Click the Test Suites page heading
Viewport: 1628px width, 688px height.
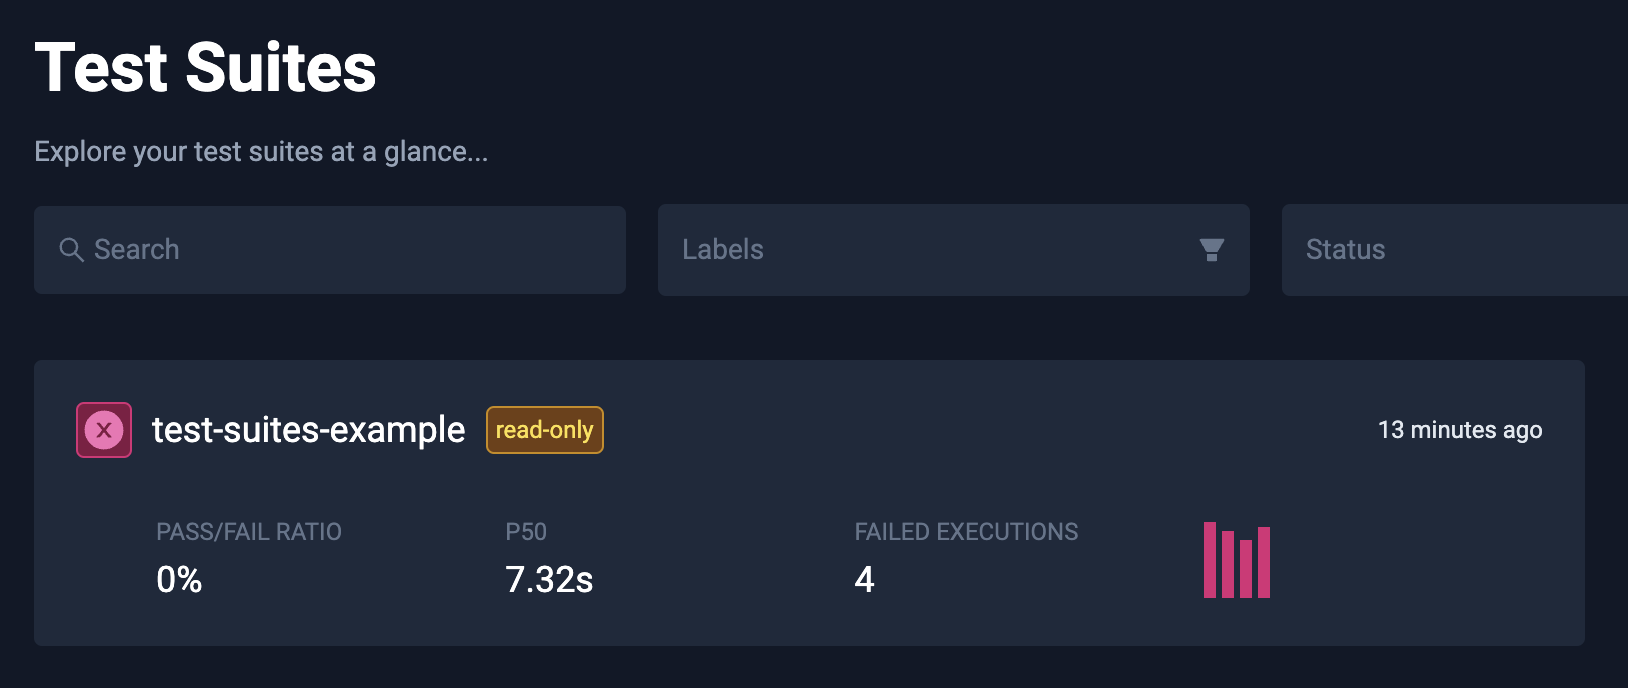click(206, 68)
